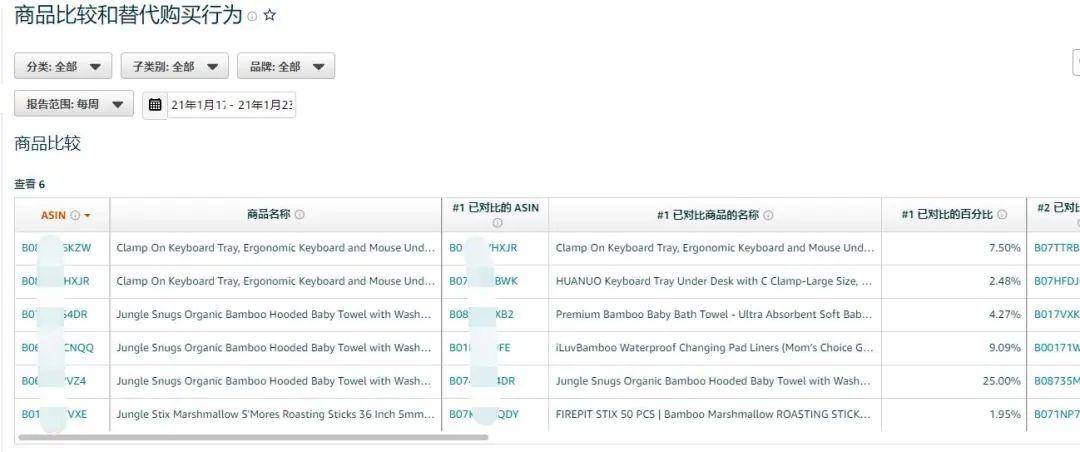This screenshot has height=452, width=1080.
Task: Sort by ASIN column header
Action: [x=53, y=215]
